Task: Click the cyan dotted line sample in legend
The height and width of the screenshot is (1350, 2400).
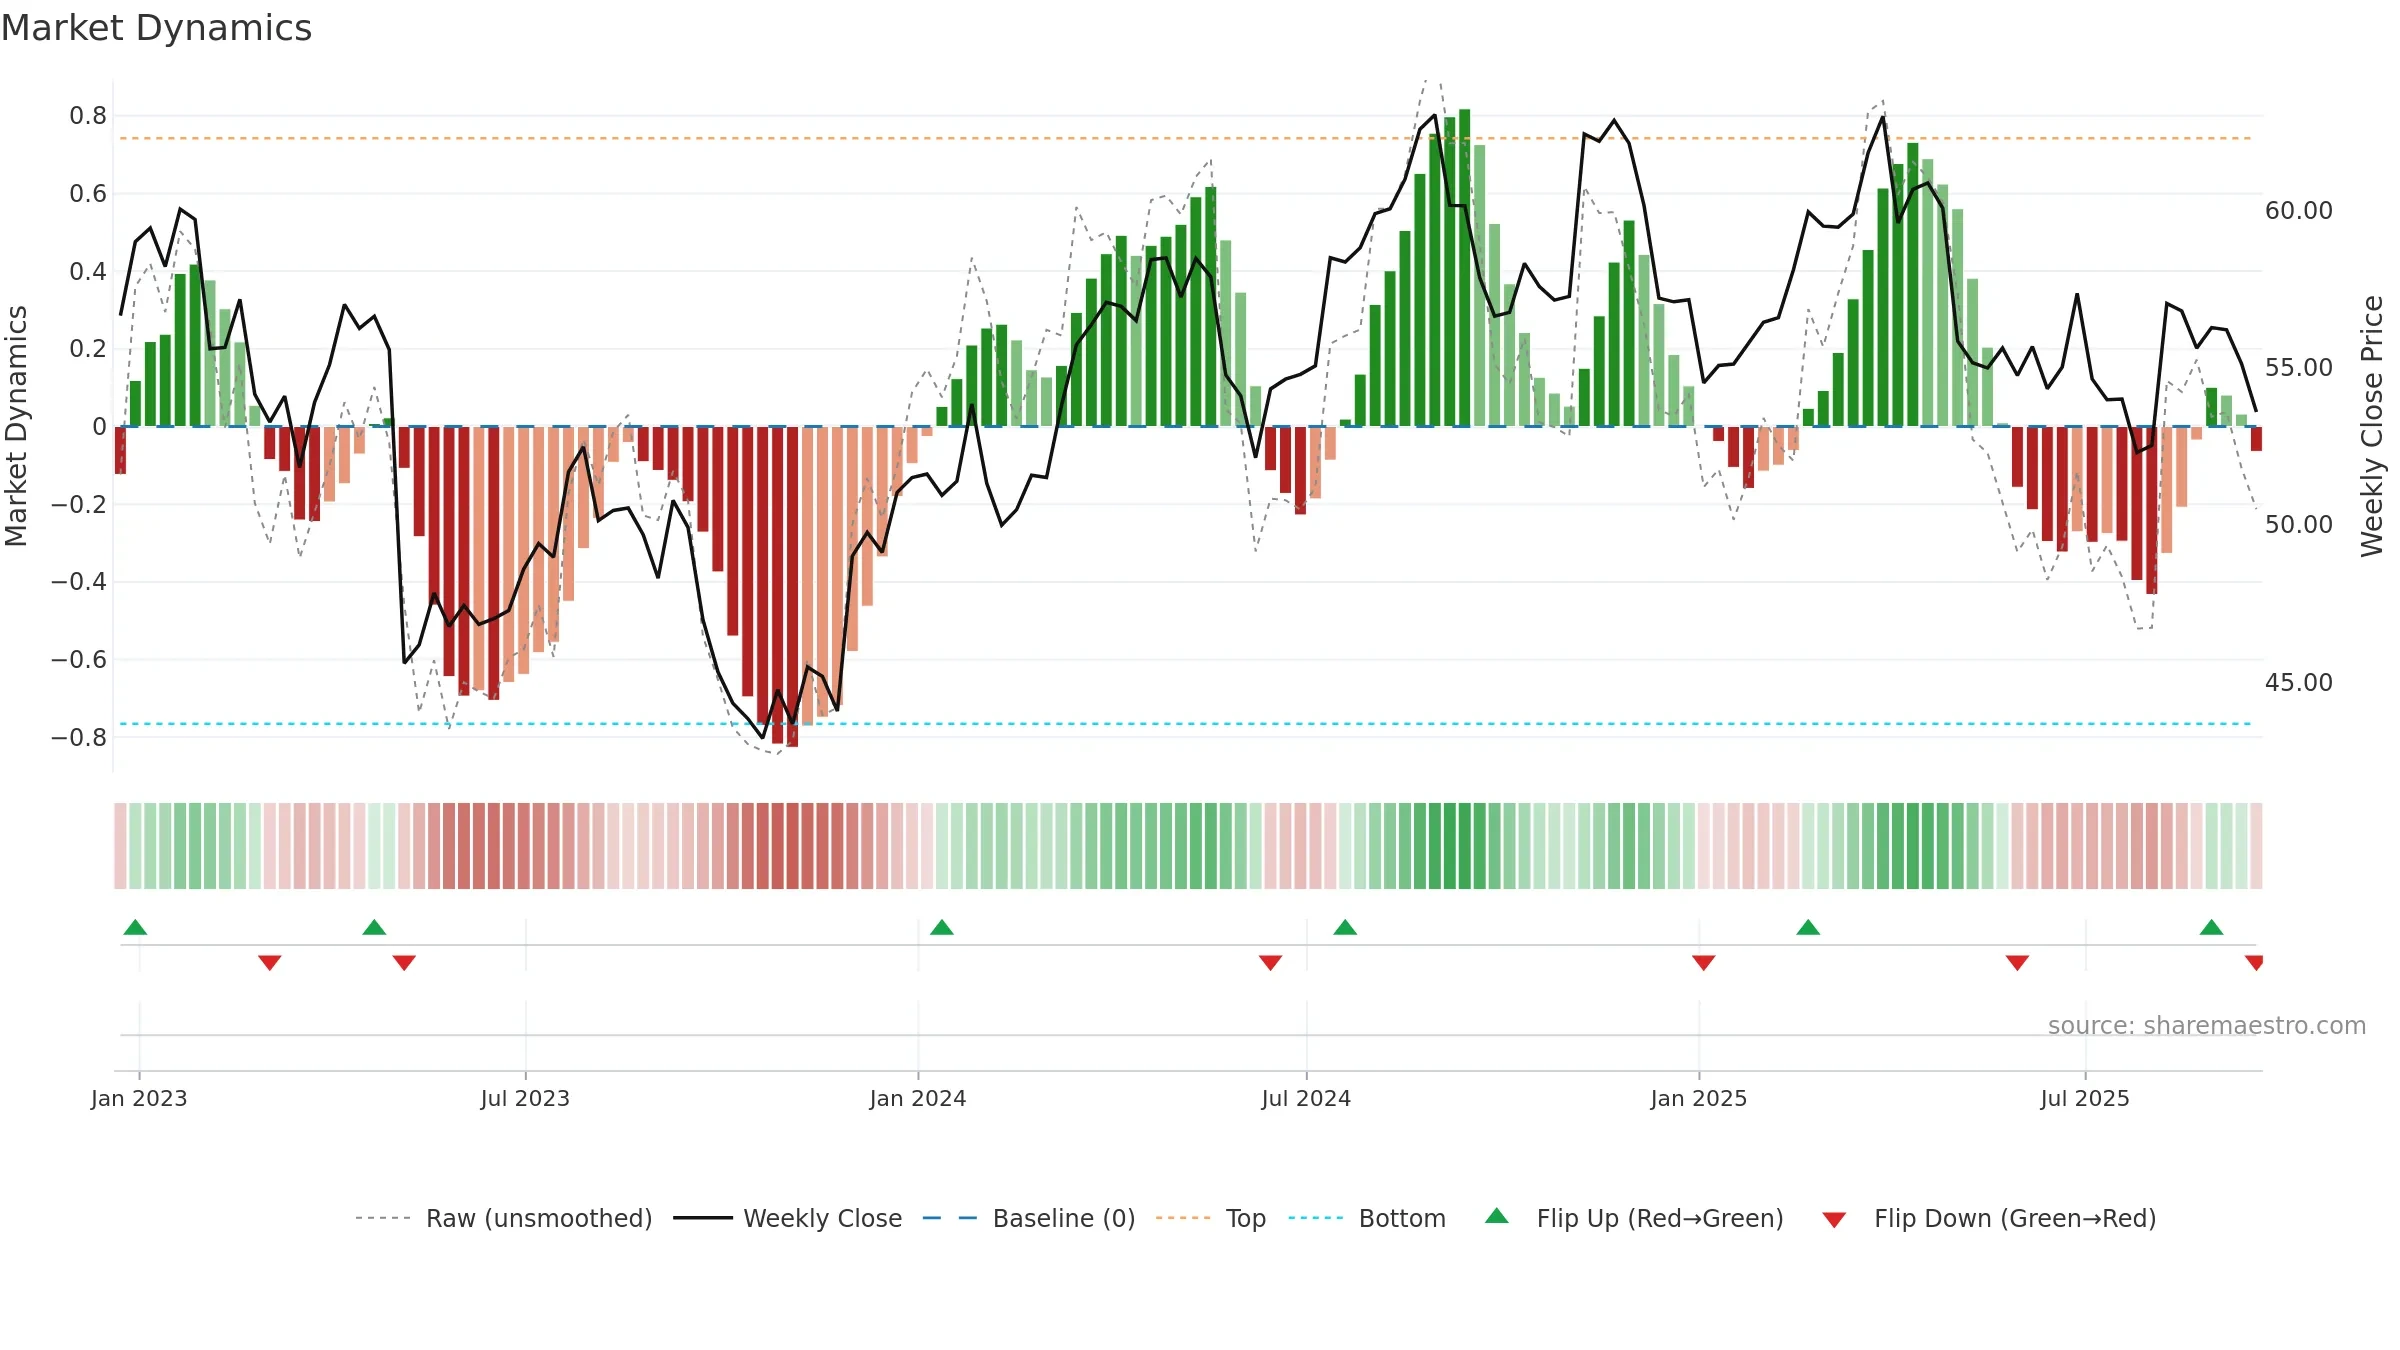Action: click(1317, 1218)
